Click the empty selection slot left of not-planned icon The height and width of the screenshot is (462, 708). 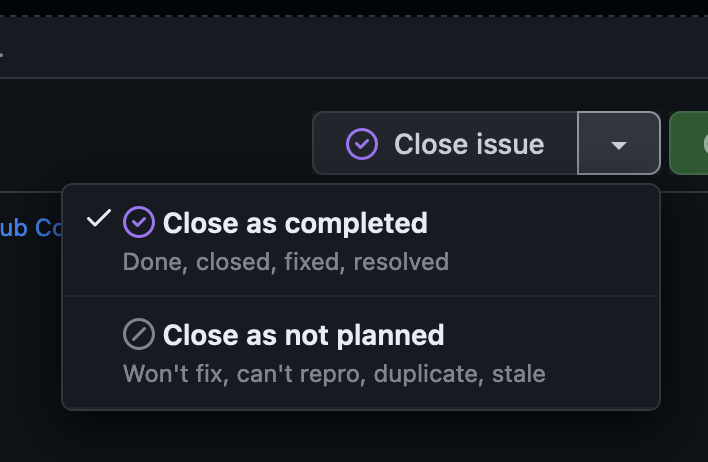99,334
